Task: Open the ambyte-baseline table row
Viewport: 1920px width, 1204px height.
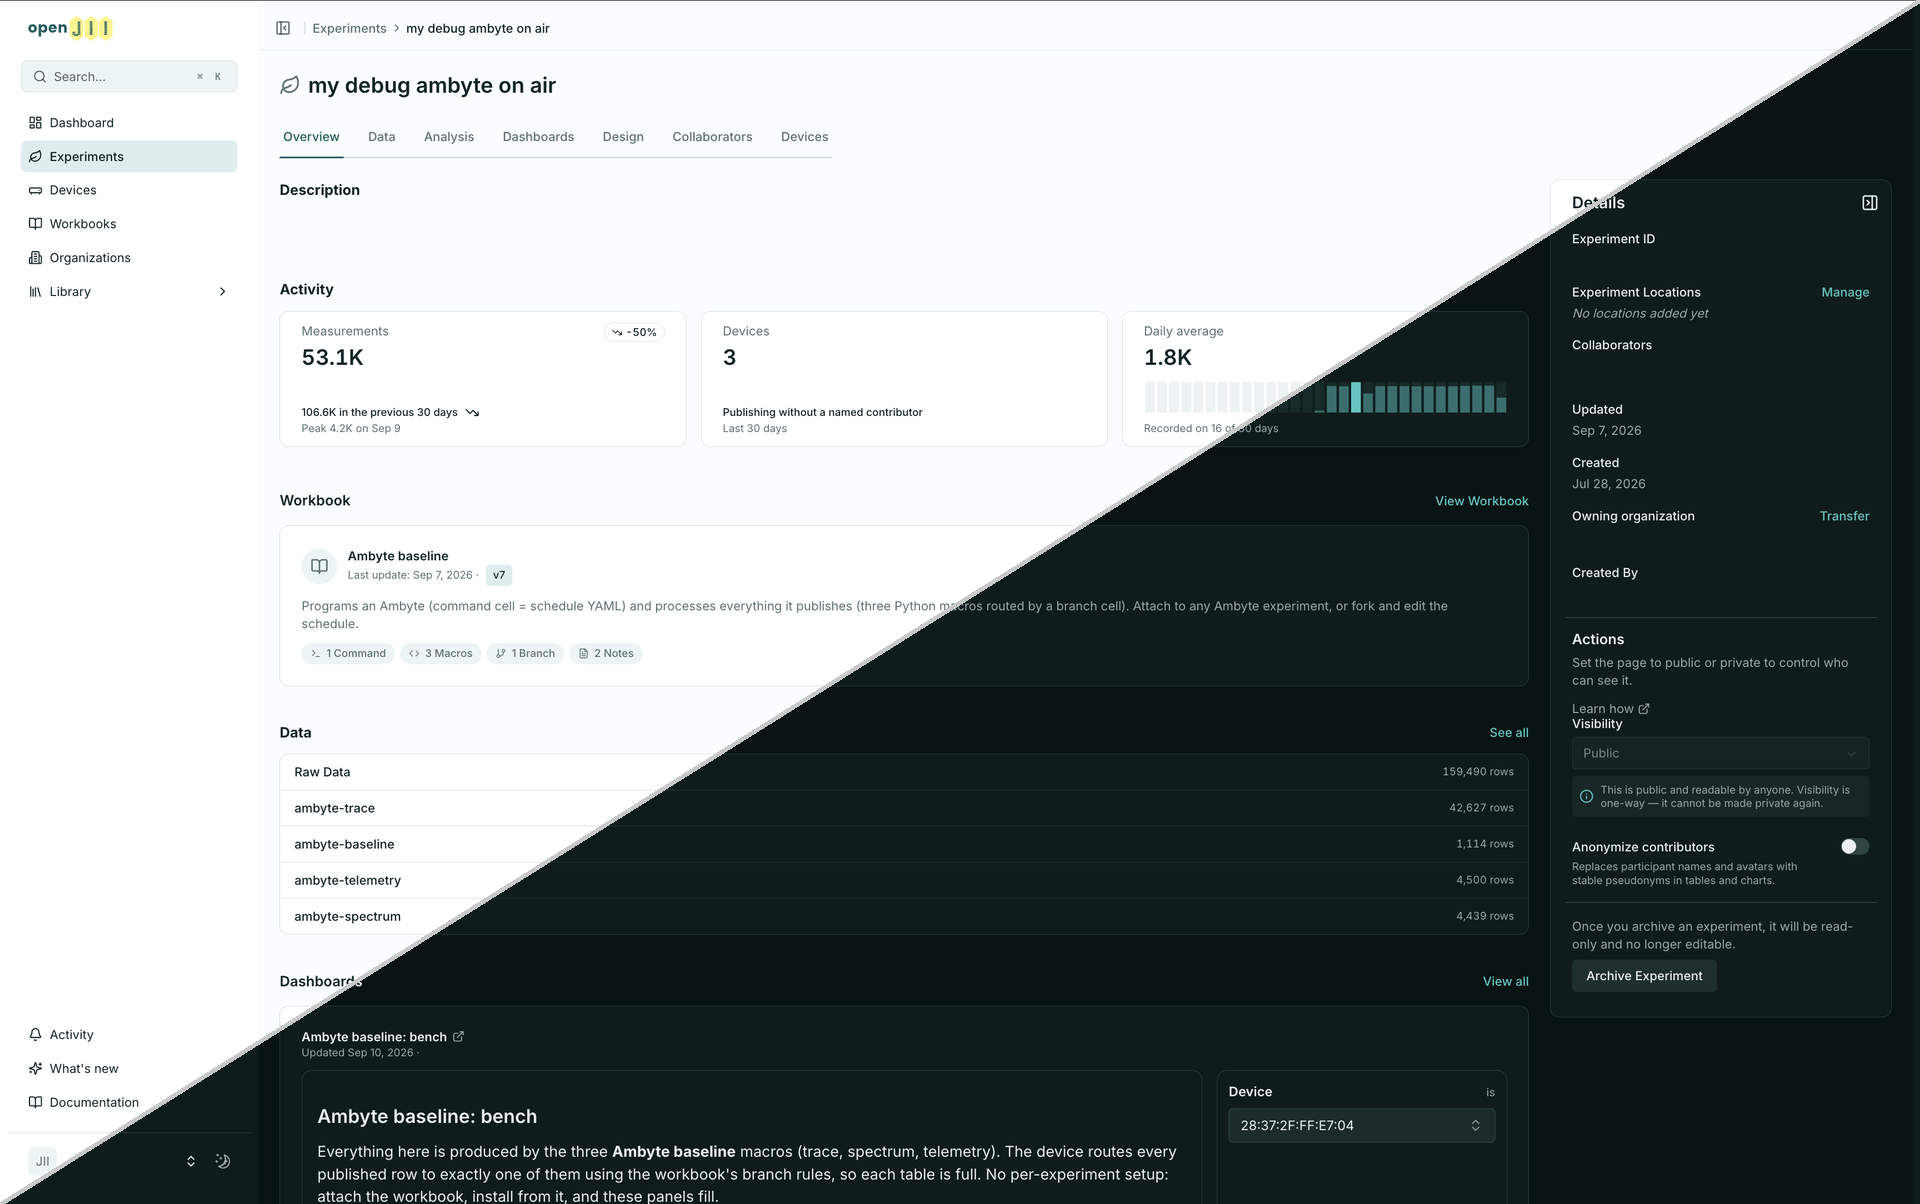Action: point(904,844)
